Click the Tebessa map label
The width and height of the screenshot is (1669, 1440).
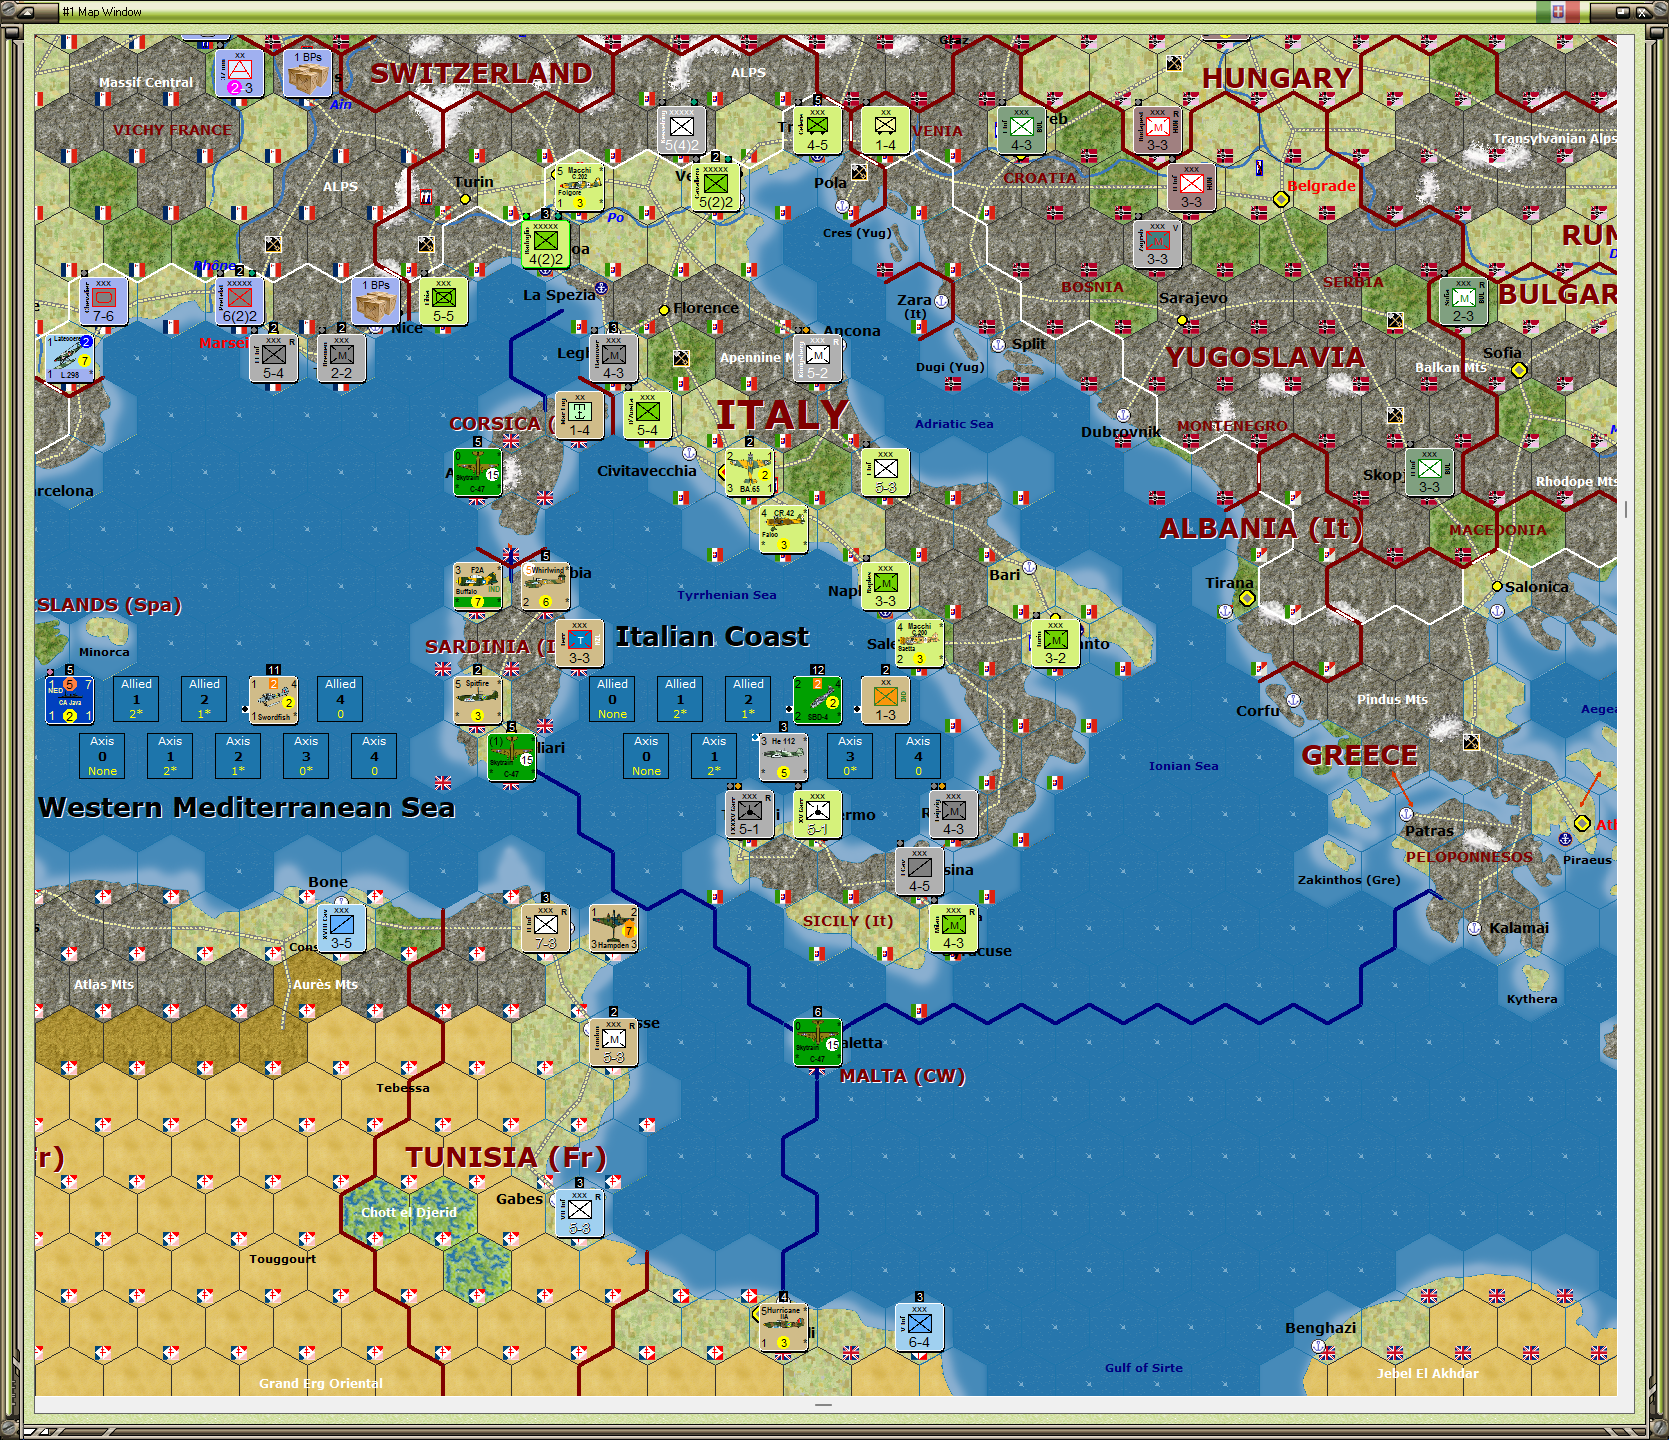point(403,1088)
